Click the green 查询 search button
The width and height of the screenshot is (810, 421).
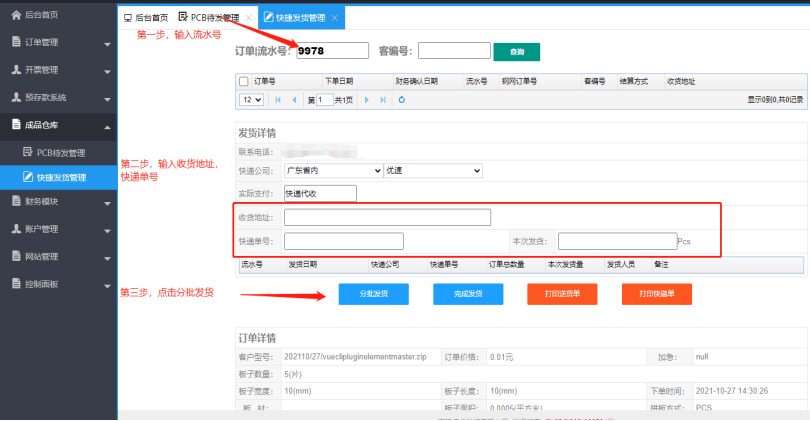516,51
